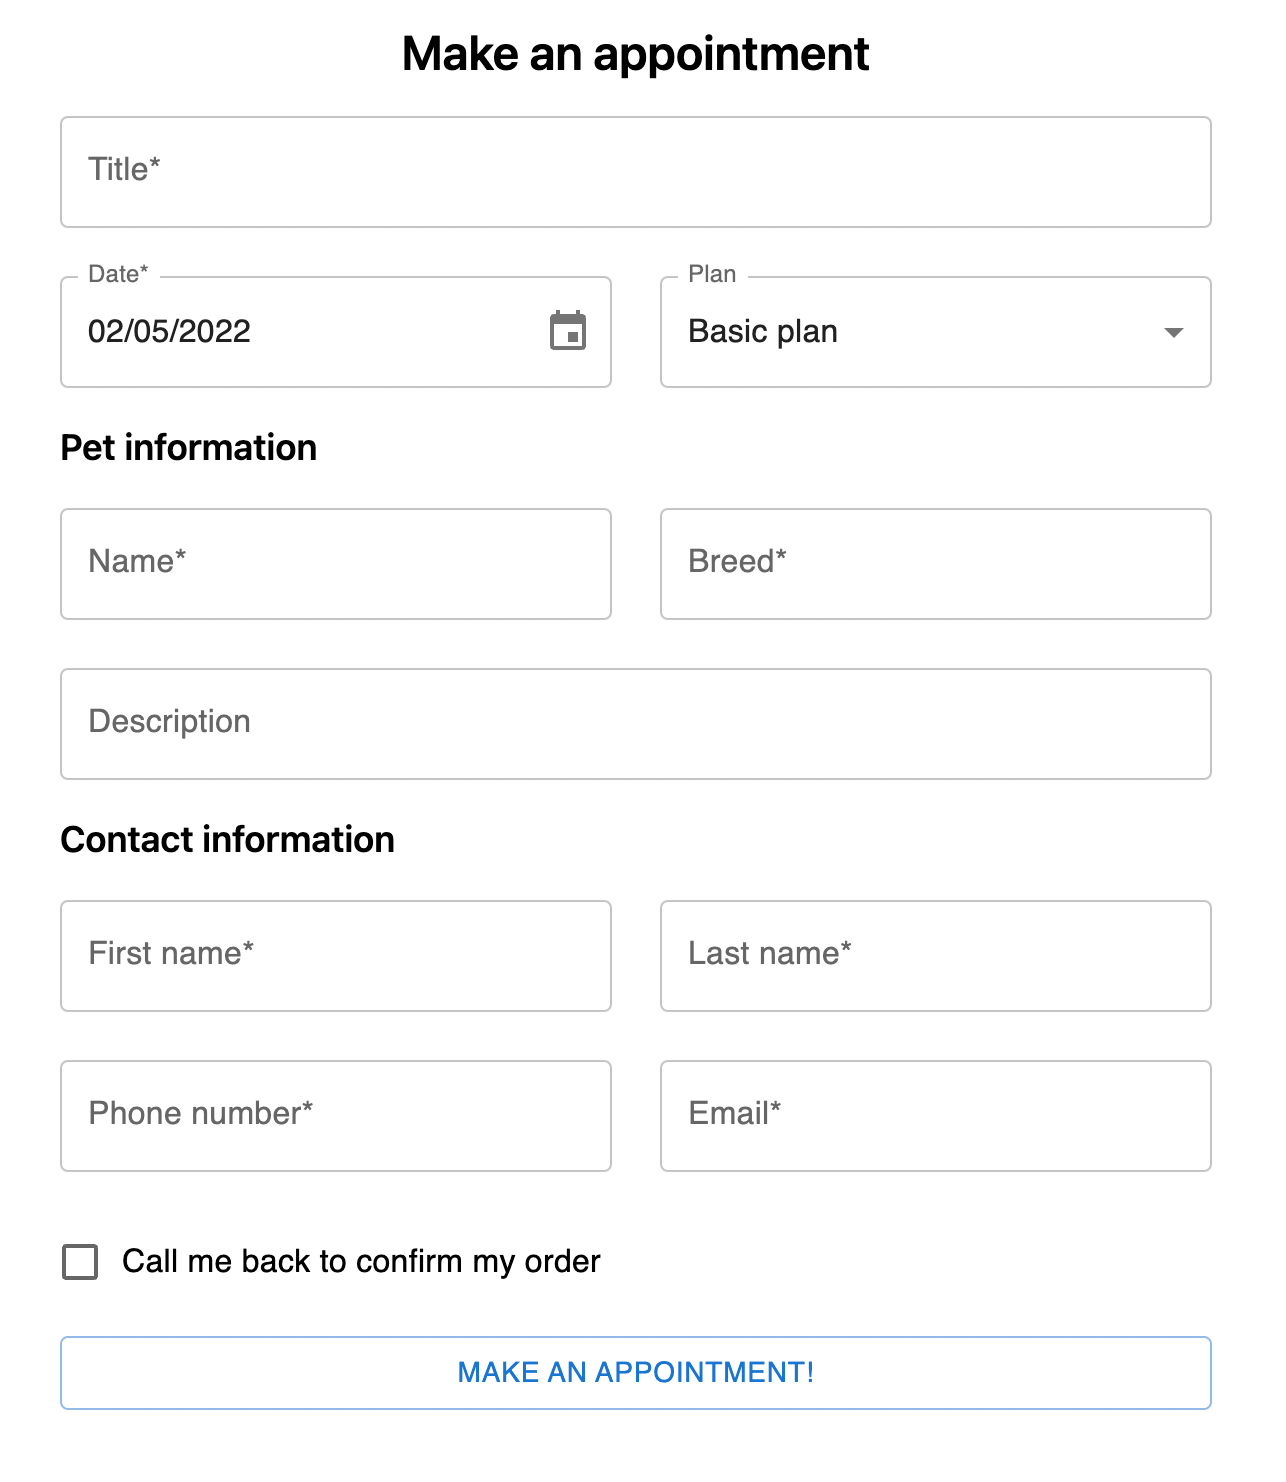Click the Phone number field
Image resolution: width=1286 pixels, height=1482 pixels.
pyautogui.click(x=335, y=1114)
